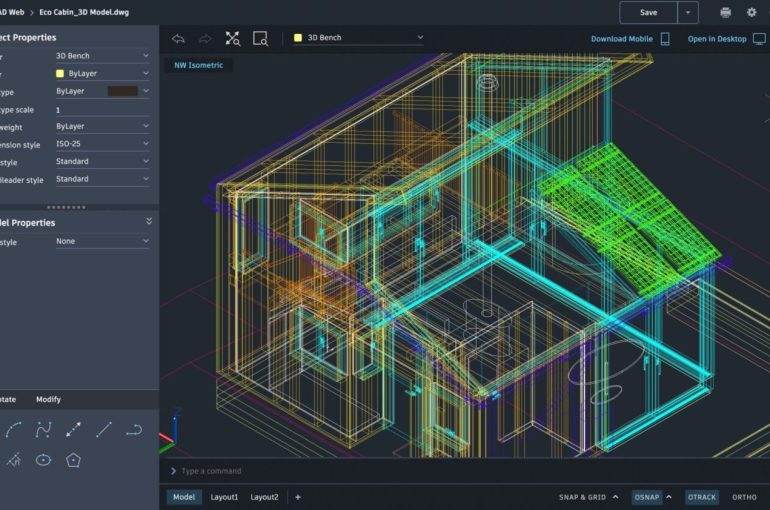Click the Zoom Window icon

(x=260, y=38)
